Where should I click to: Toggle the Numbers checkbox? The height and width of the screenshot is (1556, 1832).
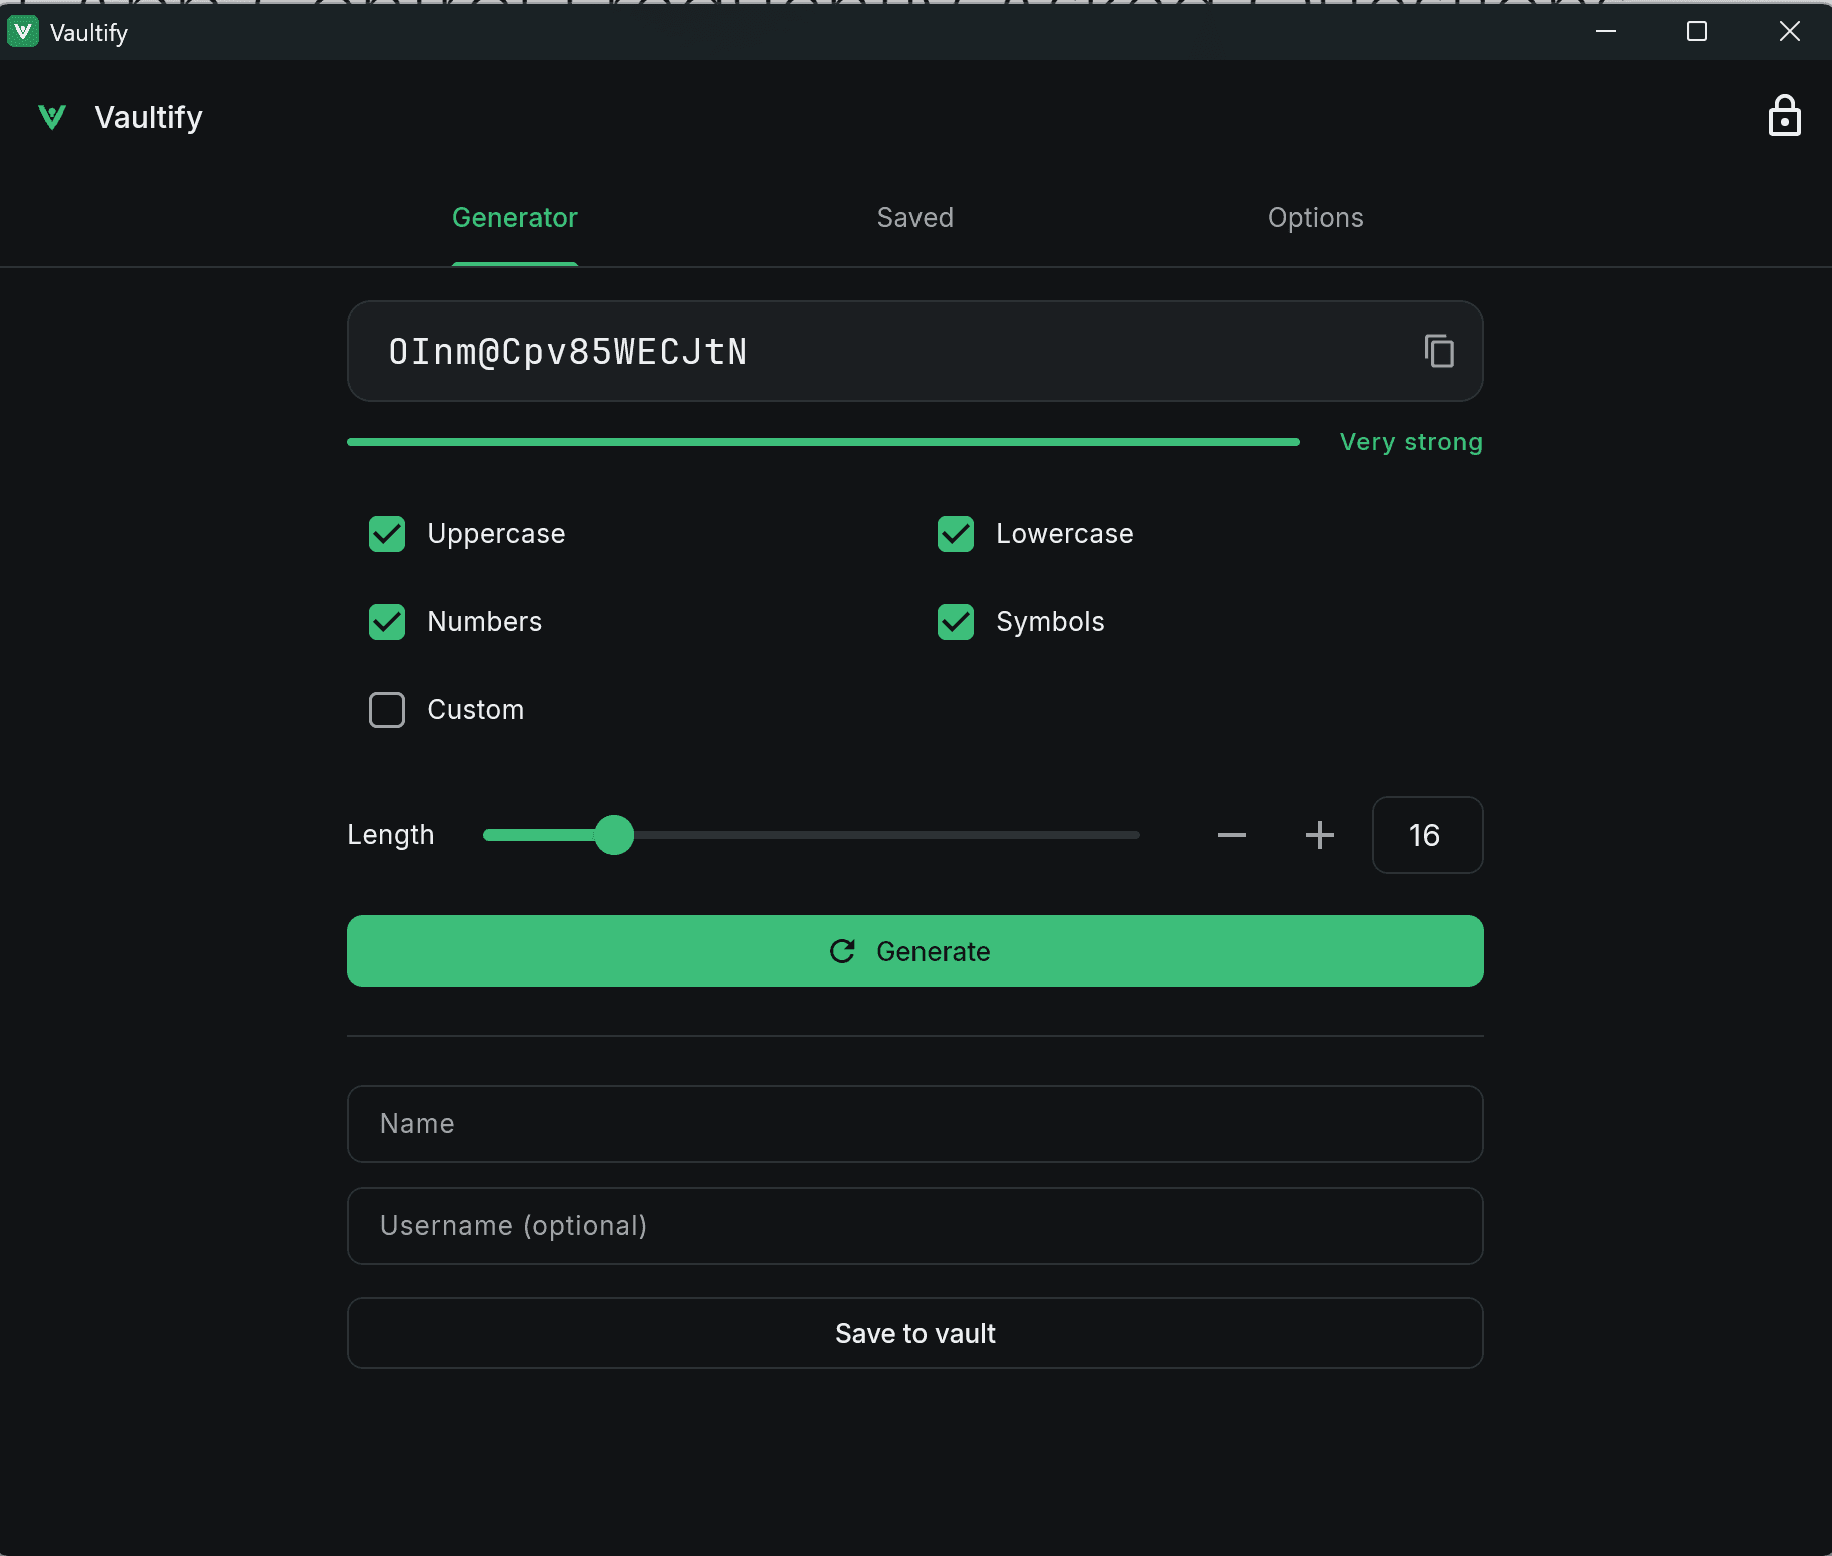[387, 622]
